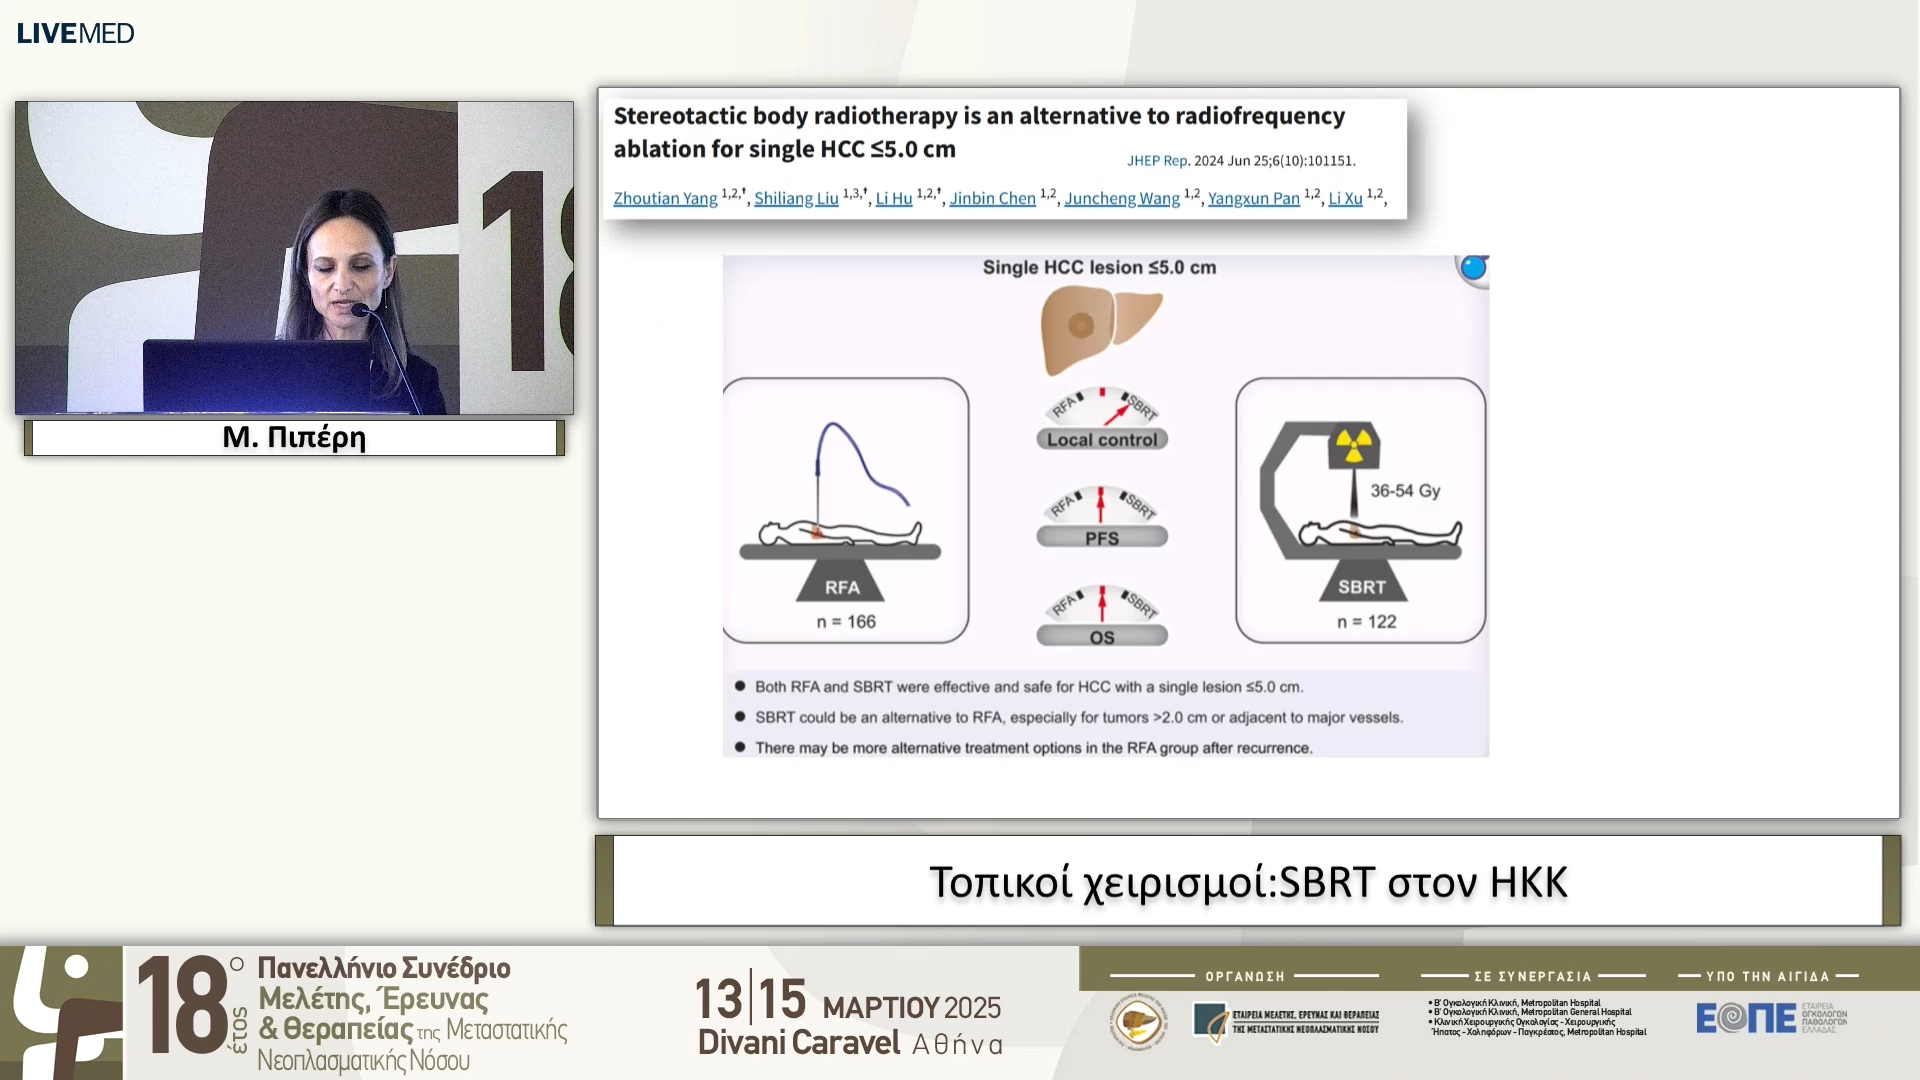
Task: Click the Τοπικοί χειρισμοί session title banner
Action: 1247,881
